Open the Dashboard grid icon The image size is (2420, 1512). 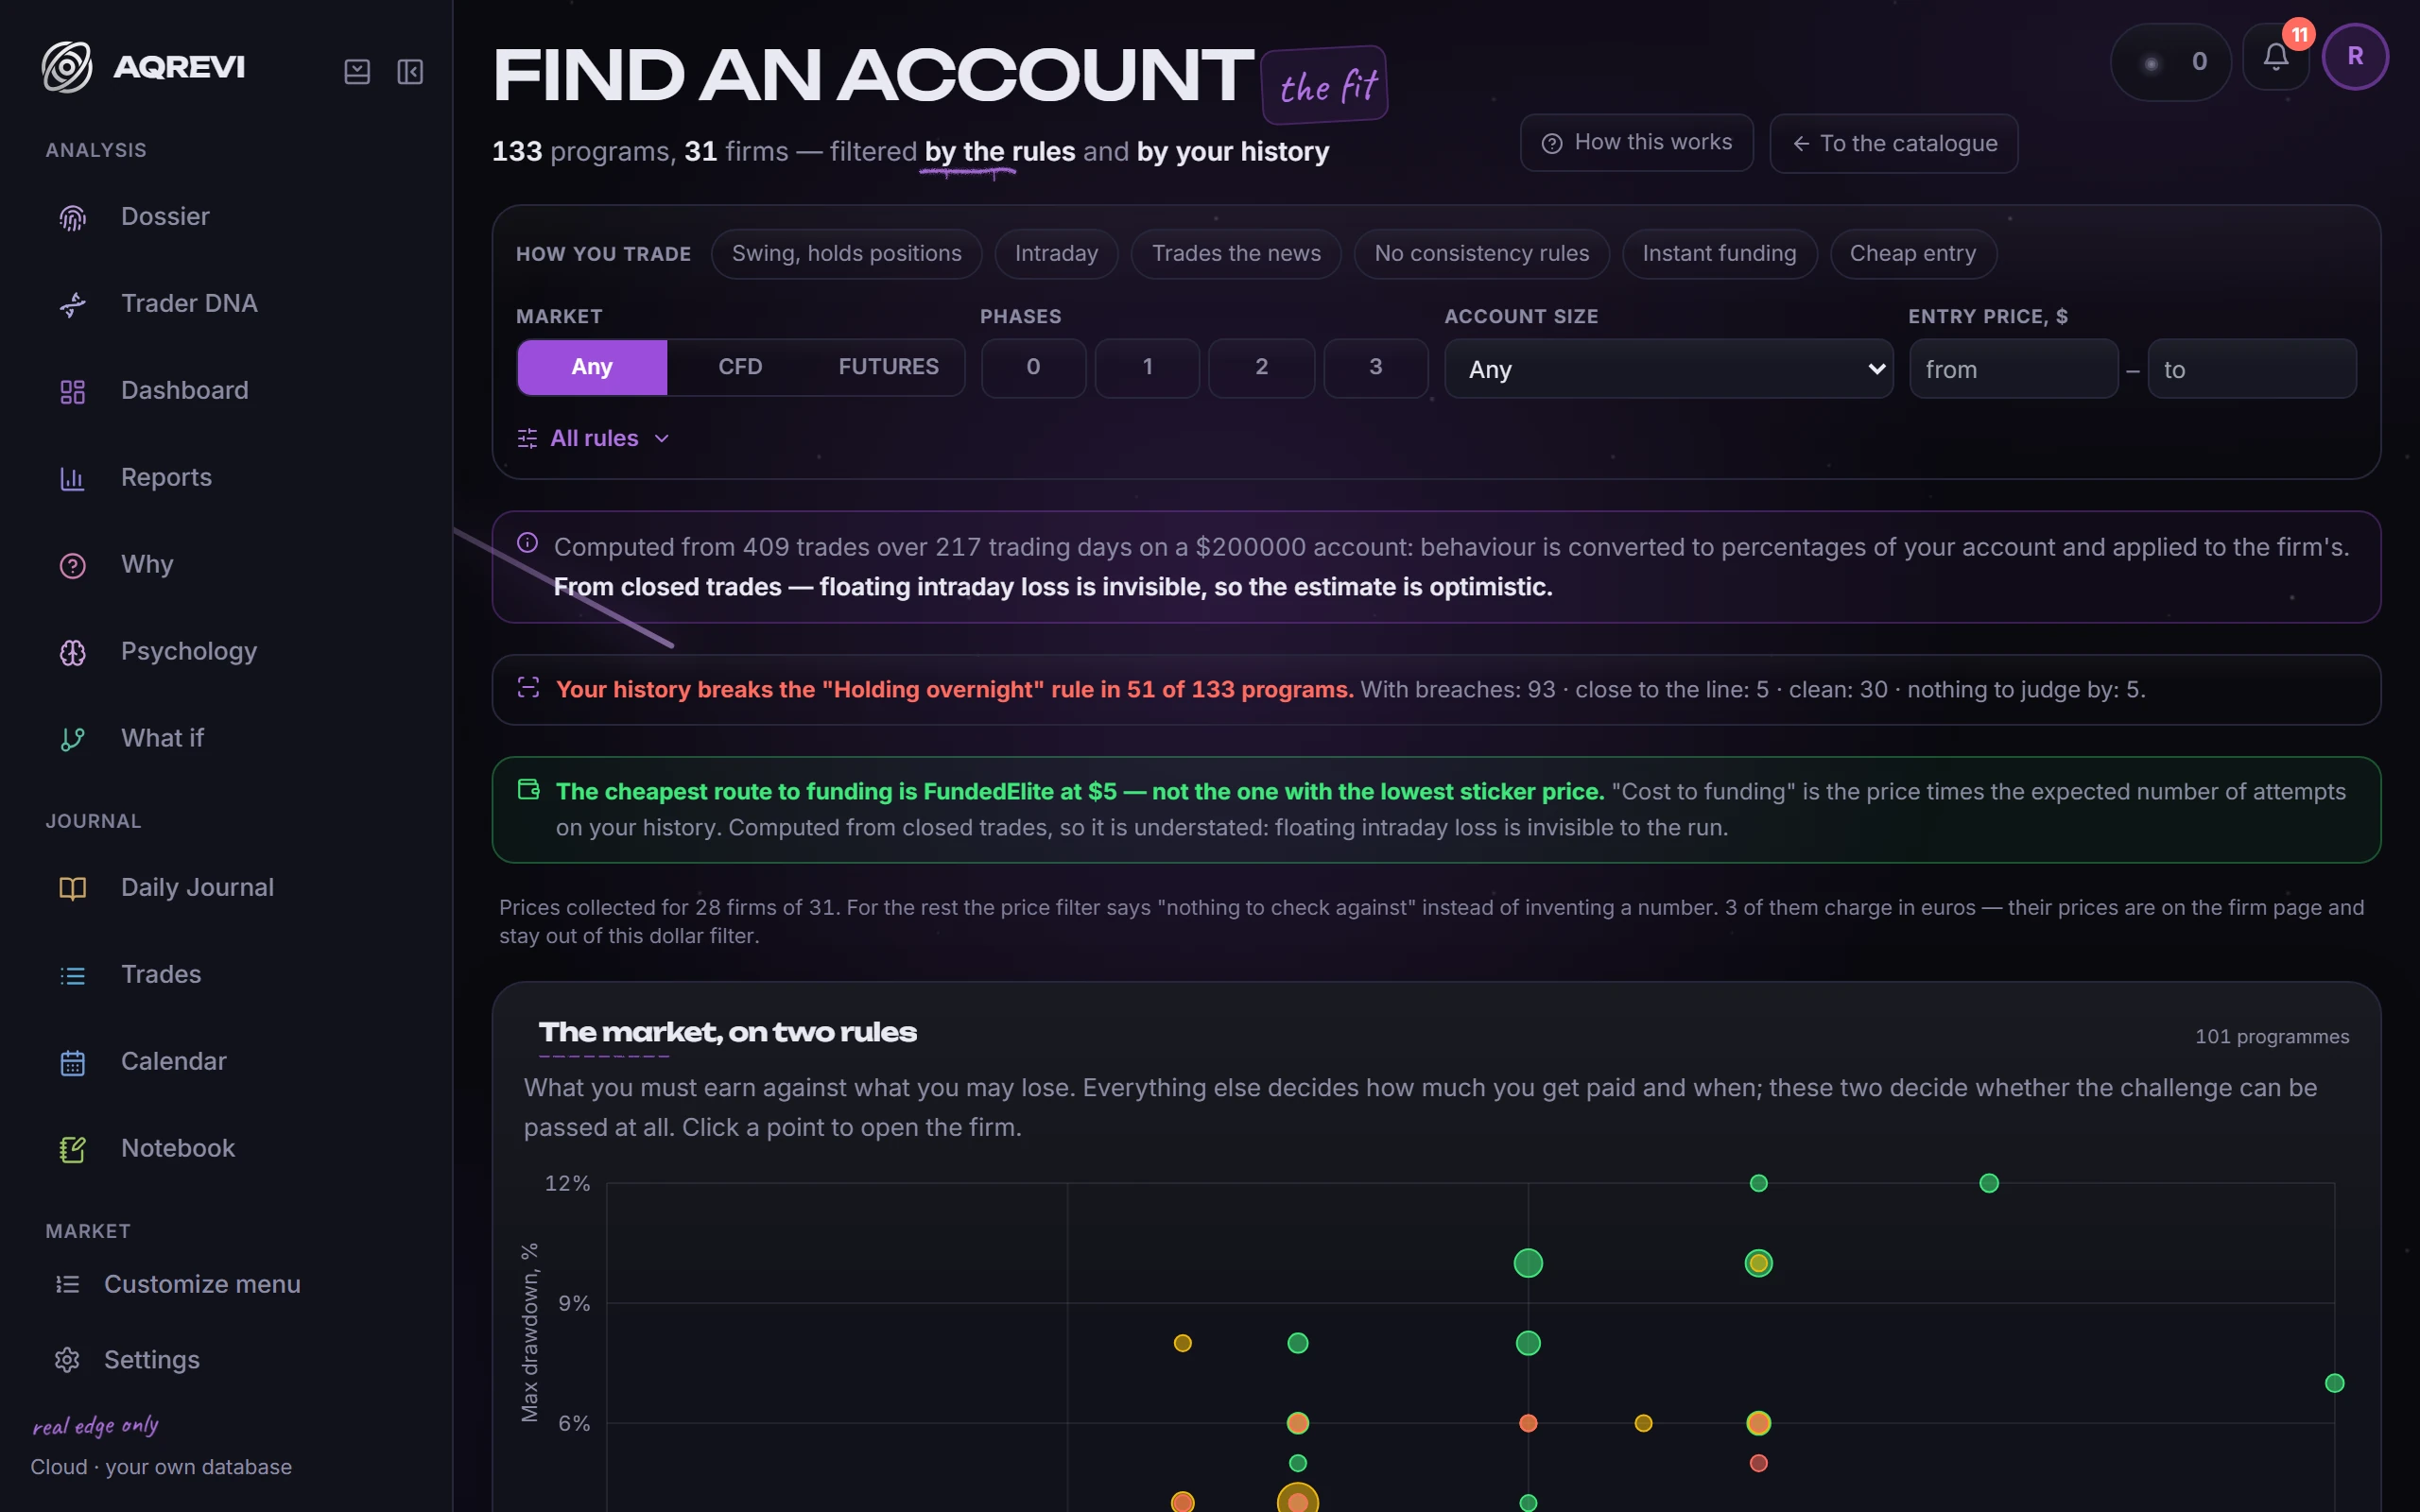pos(72,391)
